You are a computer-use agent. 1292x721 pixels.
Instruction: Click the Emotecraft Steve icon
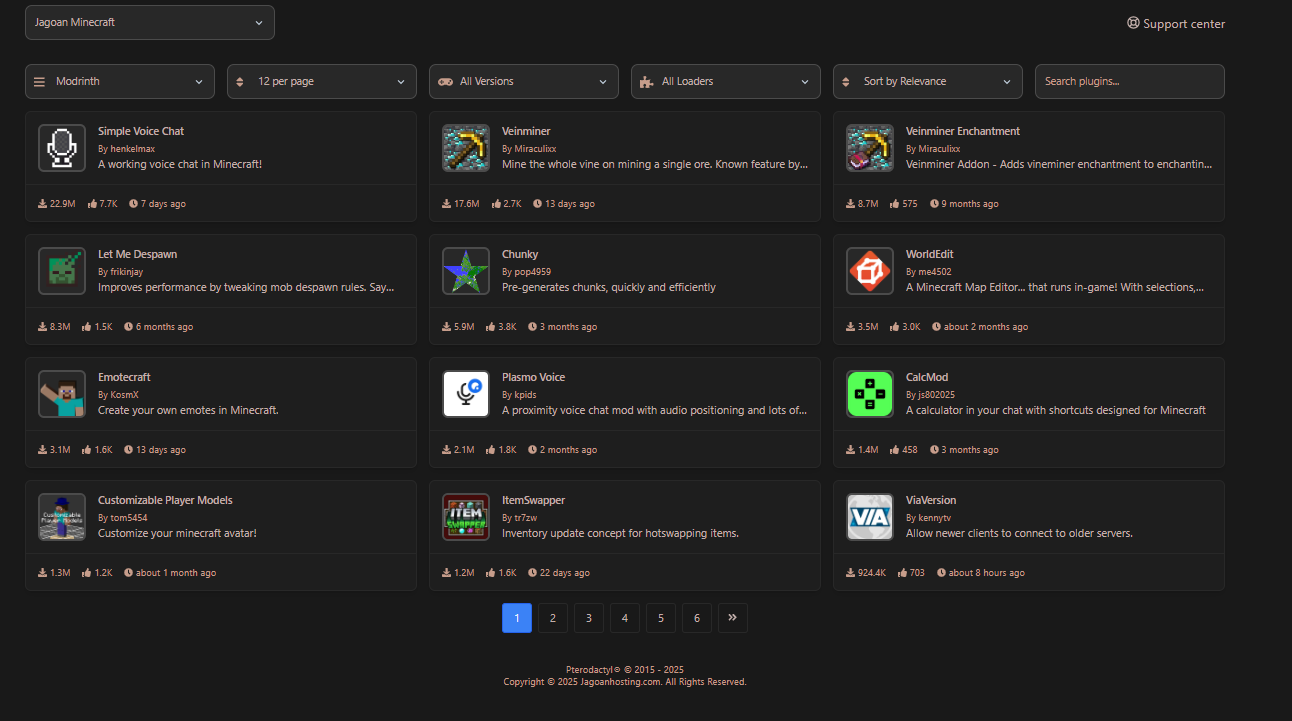(x=62, y=394)
